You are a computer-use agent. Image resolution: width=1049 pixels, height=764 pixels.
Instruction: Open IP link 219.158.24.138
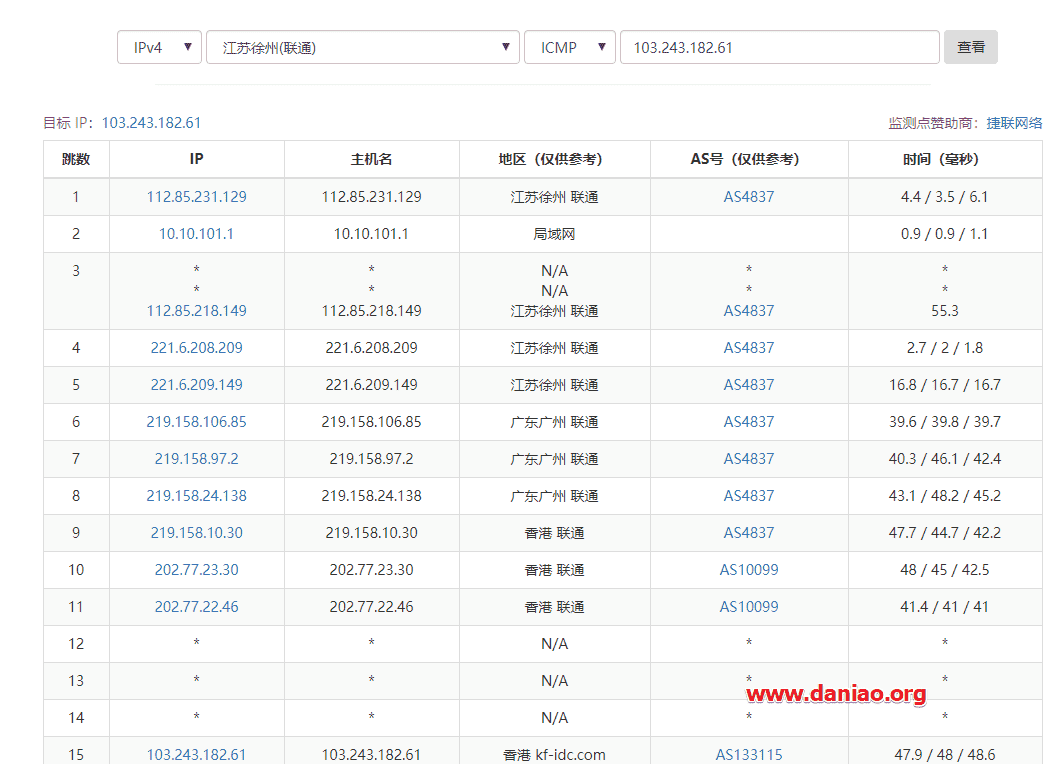[x=196, y=496]
